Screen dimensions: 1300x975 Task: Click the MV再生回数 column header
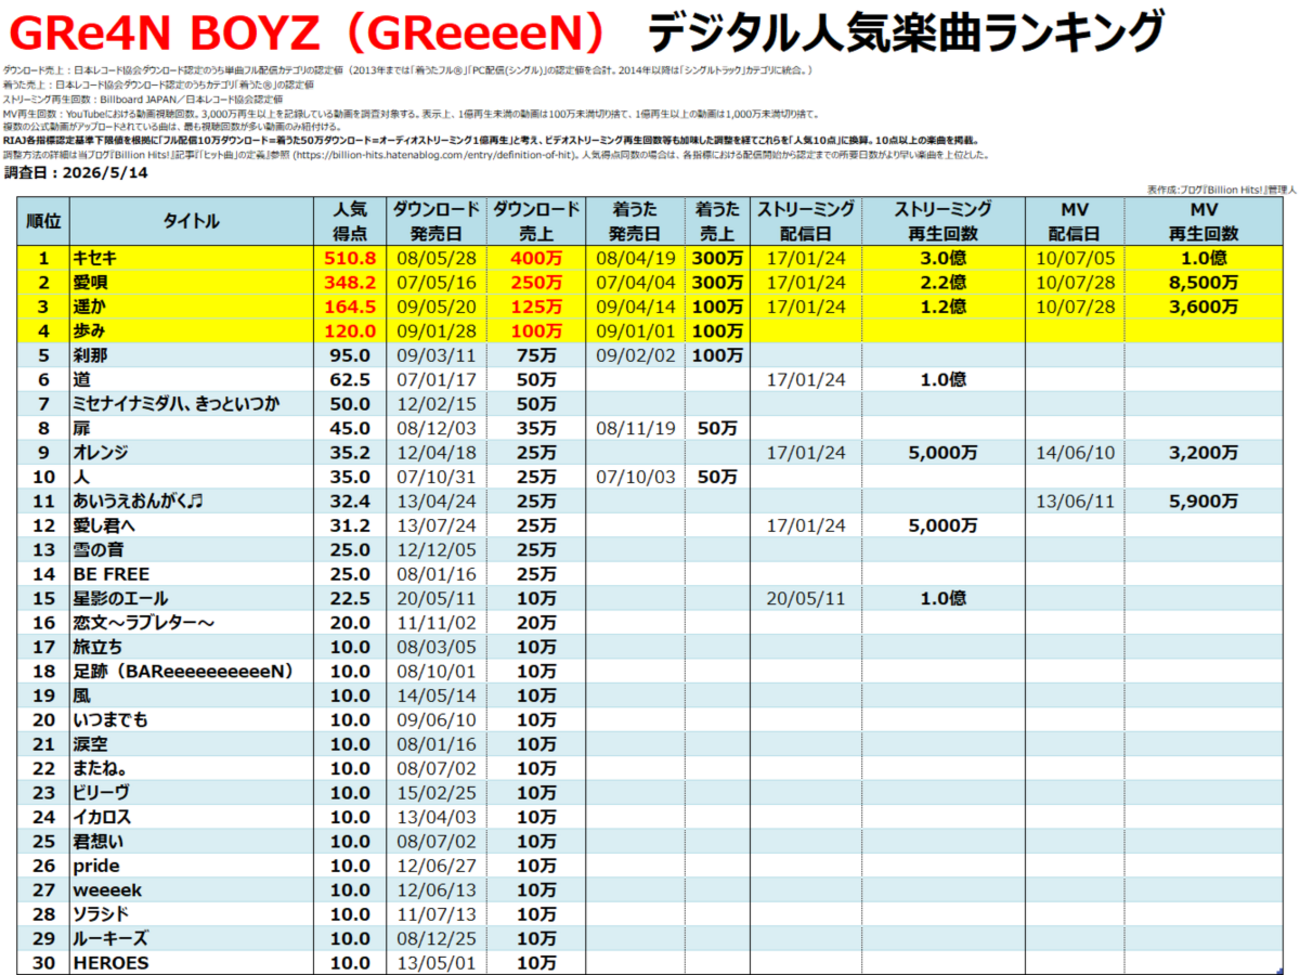tap(1204, 221)
